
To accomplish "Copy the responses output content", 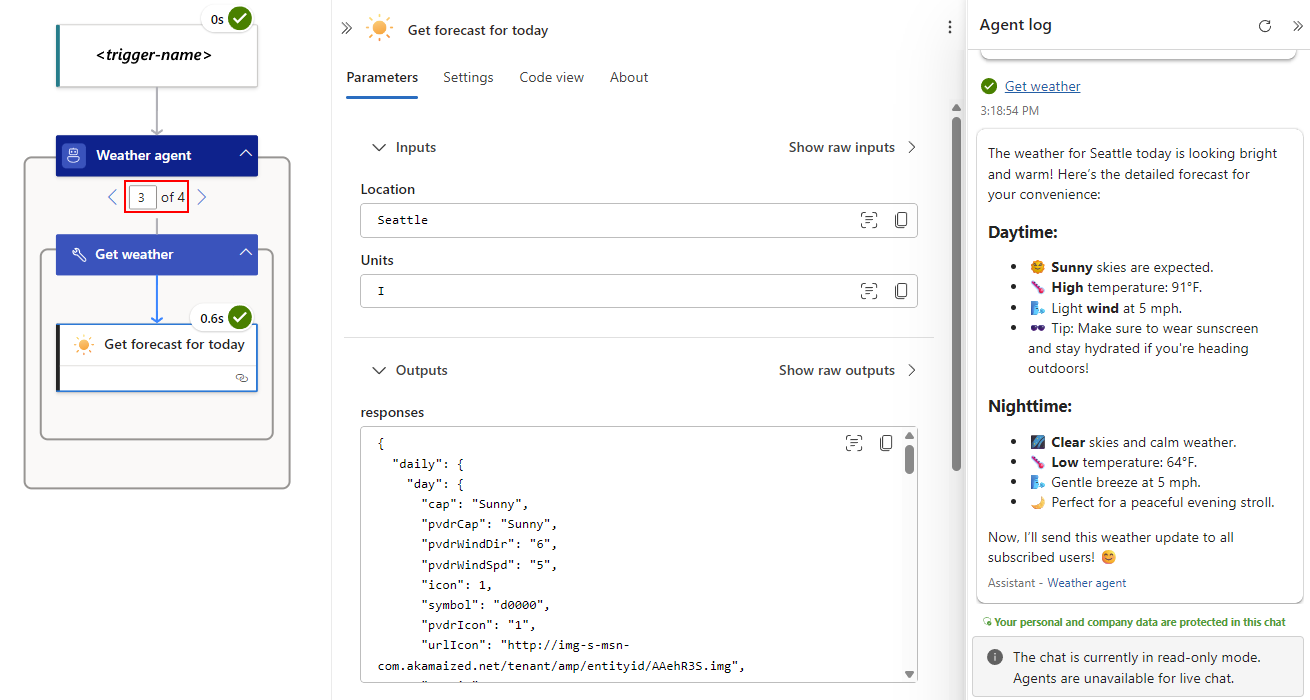I will [x=886, y=443].
